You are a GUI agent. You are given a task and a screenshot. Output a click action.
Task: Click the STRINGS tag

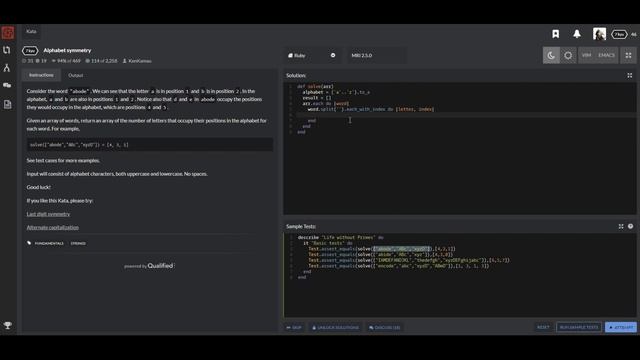pyautogui.click(x=78, y=243)
